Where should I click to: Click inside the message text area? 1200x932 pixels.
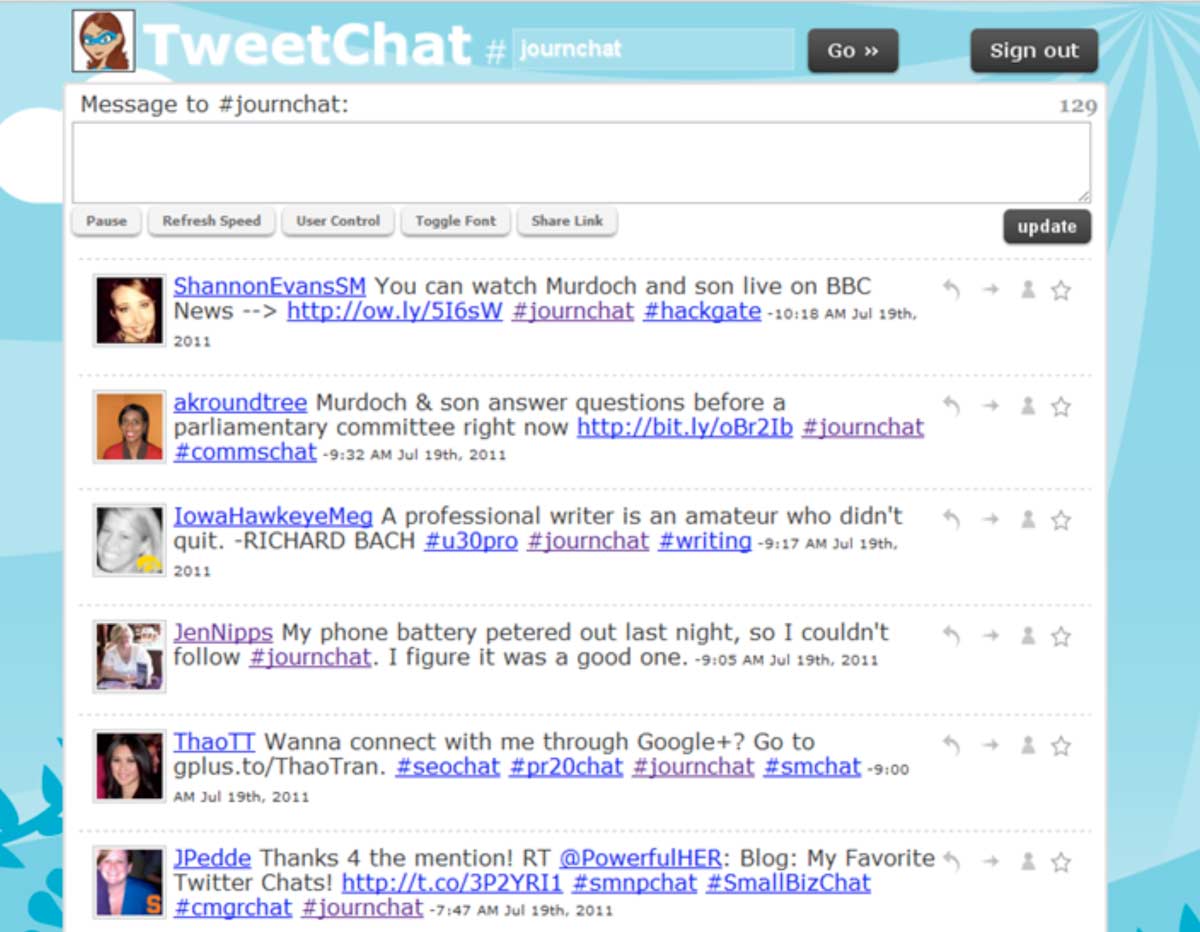[581, 163]
